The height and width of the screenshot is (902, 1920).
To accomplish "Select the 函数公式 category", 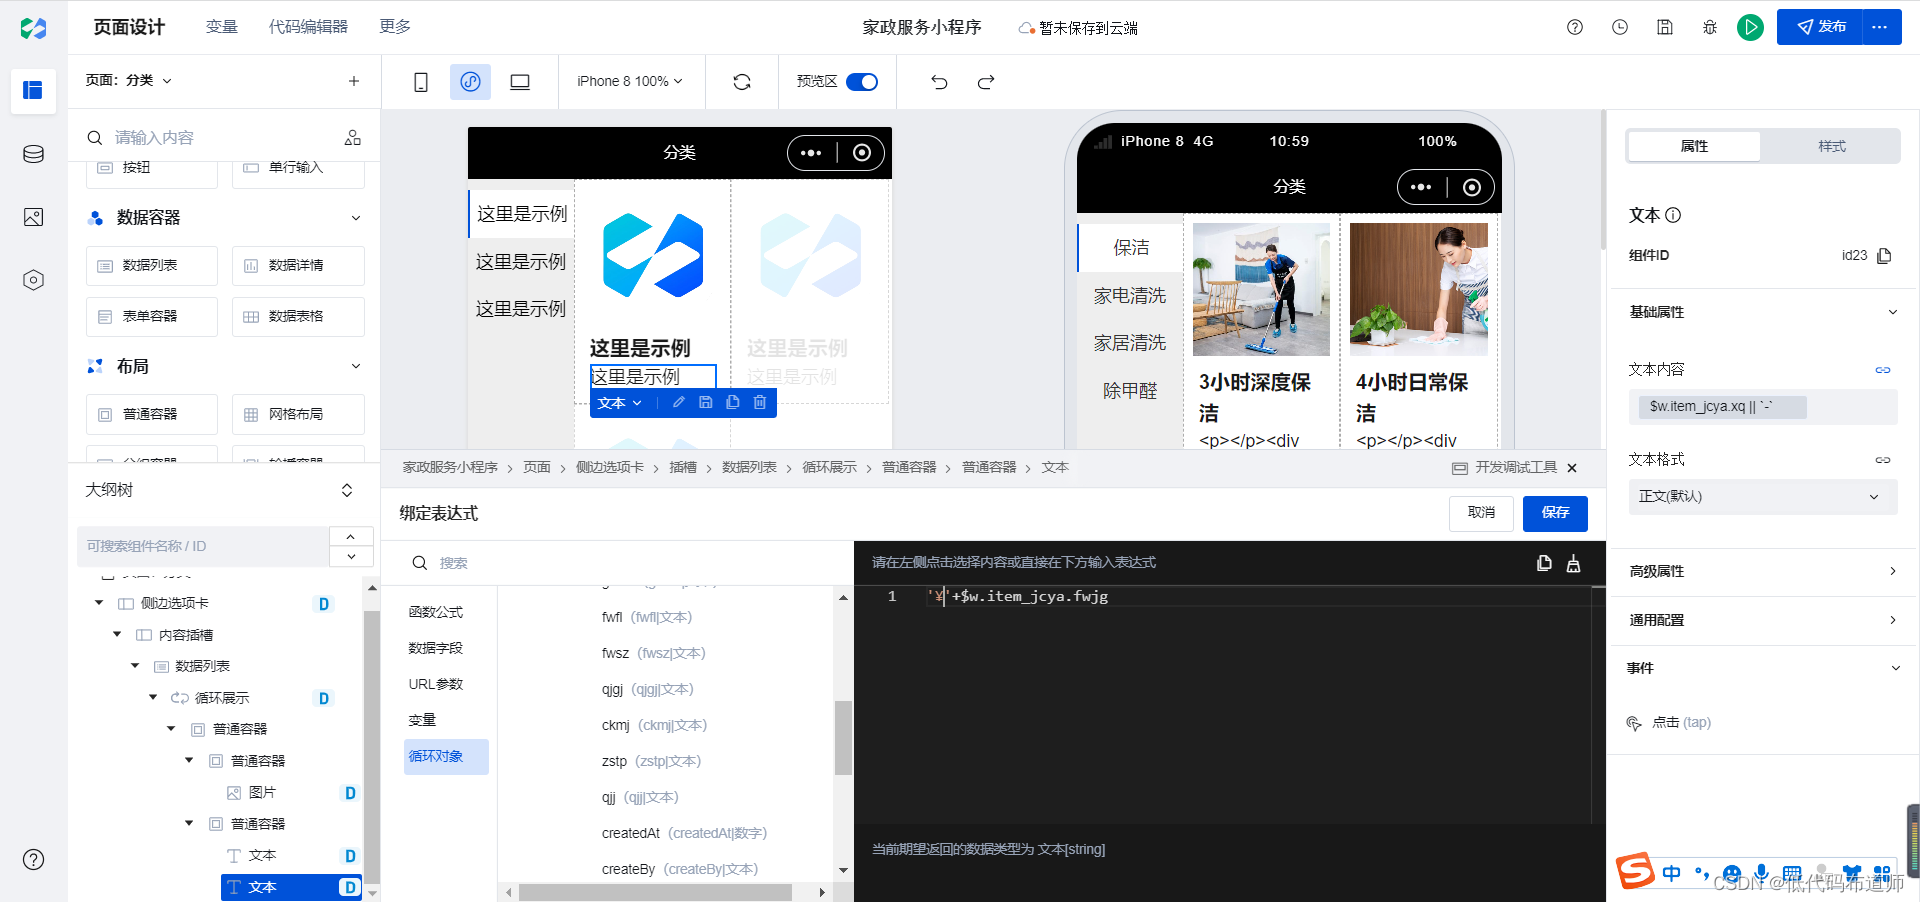I will coord(436,612).
